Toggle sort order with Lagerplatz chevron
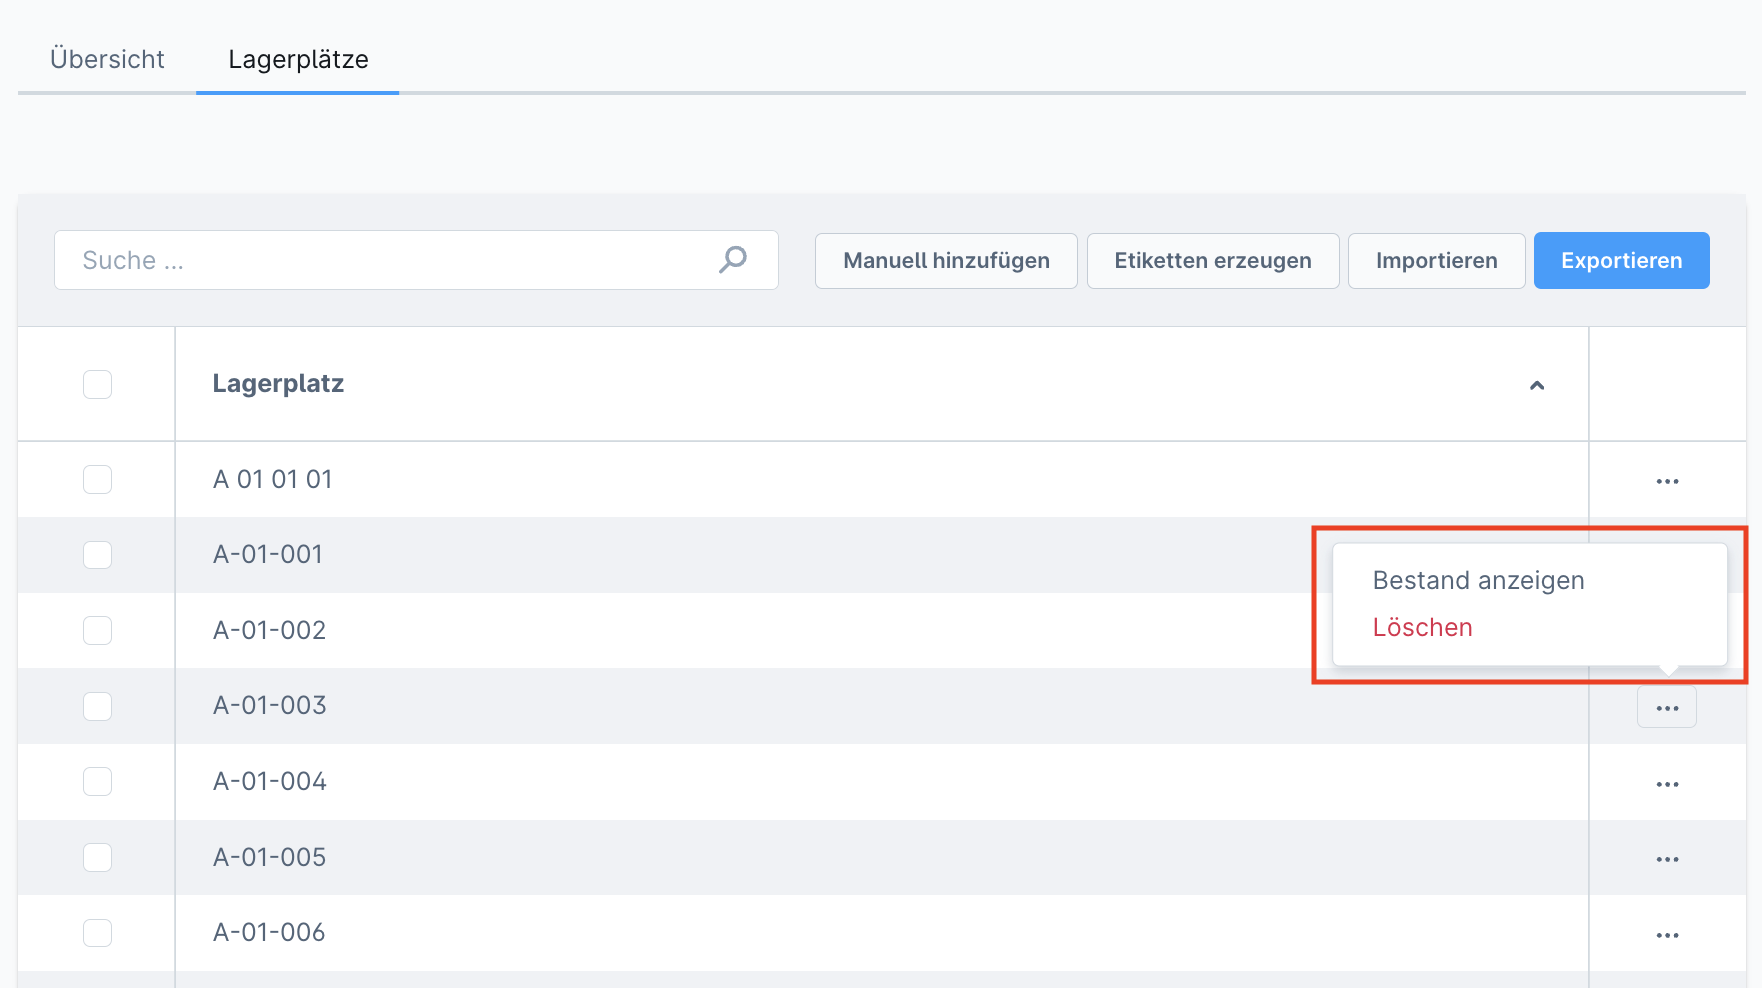 (1537, 385)
